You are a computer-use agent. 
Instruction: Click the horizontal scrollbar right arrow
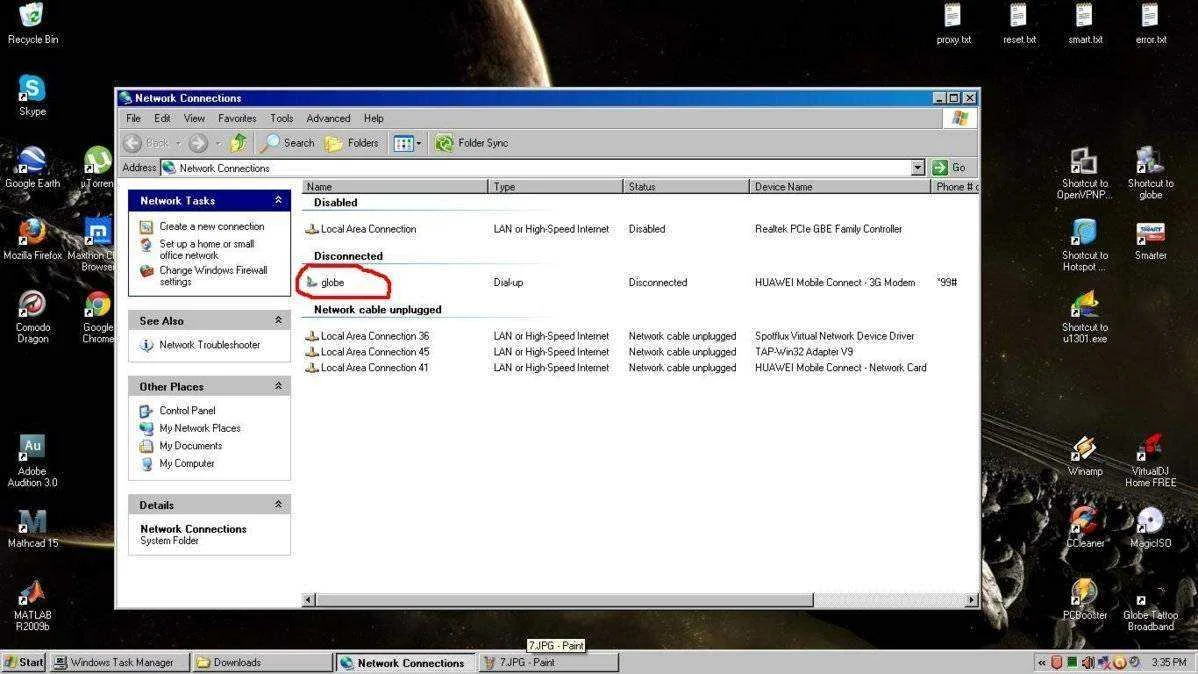[x=971, y=600]
